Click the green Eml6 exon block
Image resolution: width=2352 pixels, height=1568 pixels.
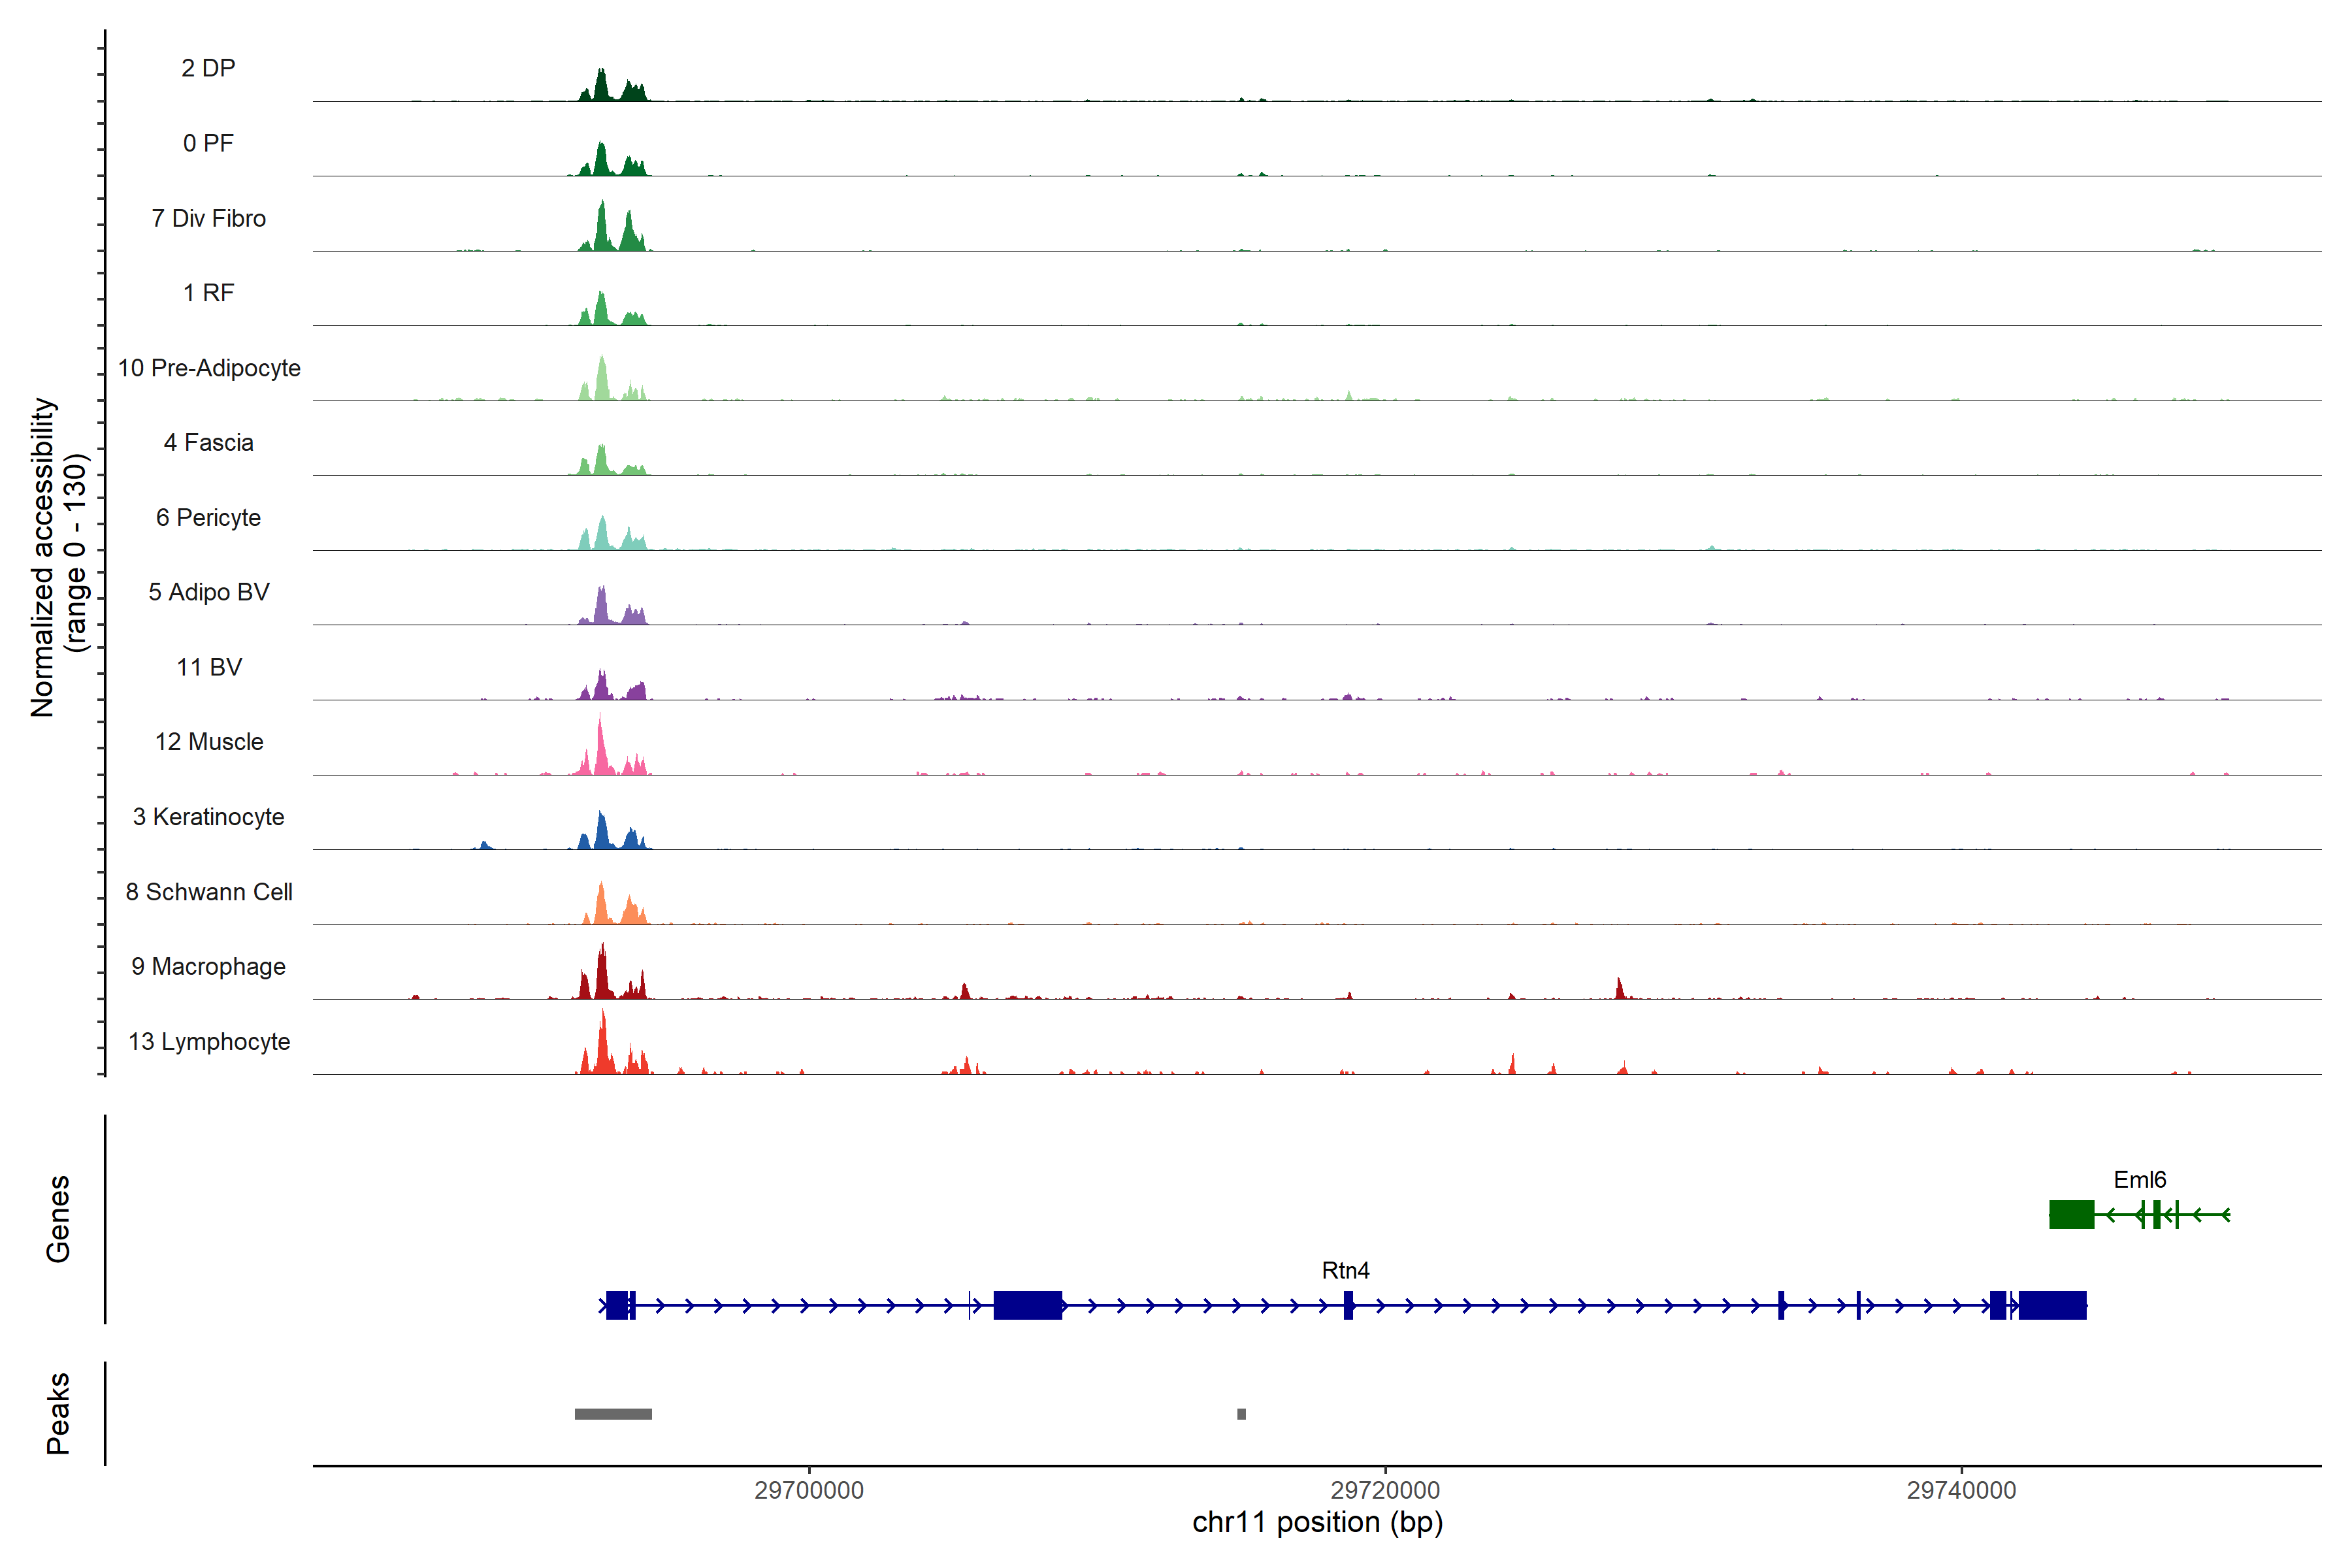(x=2071, y=1214)
